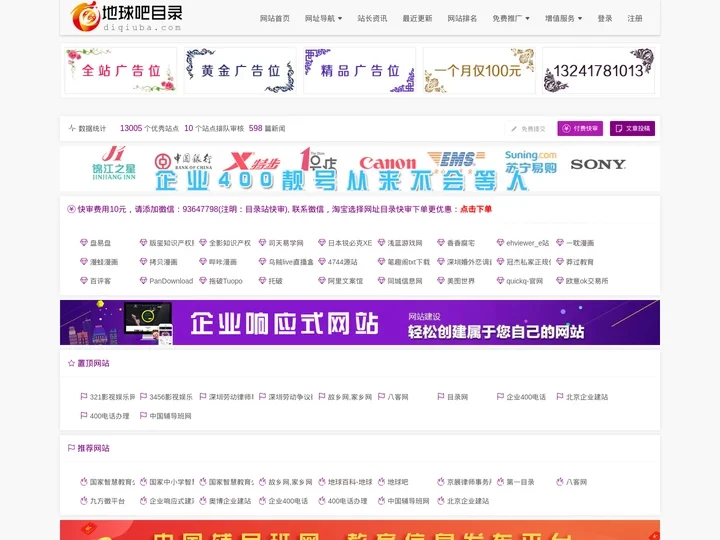Click the diamond icon beside 4744源站

click(322, 261)
